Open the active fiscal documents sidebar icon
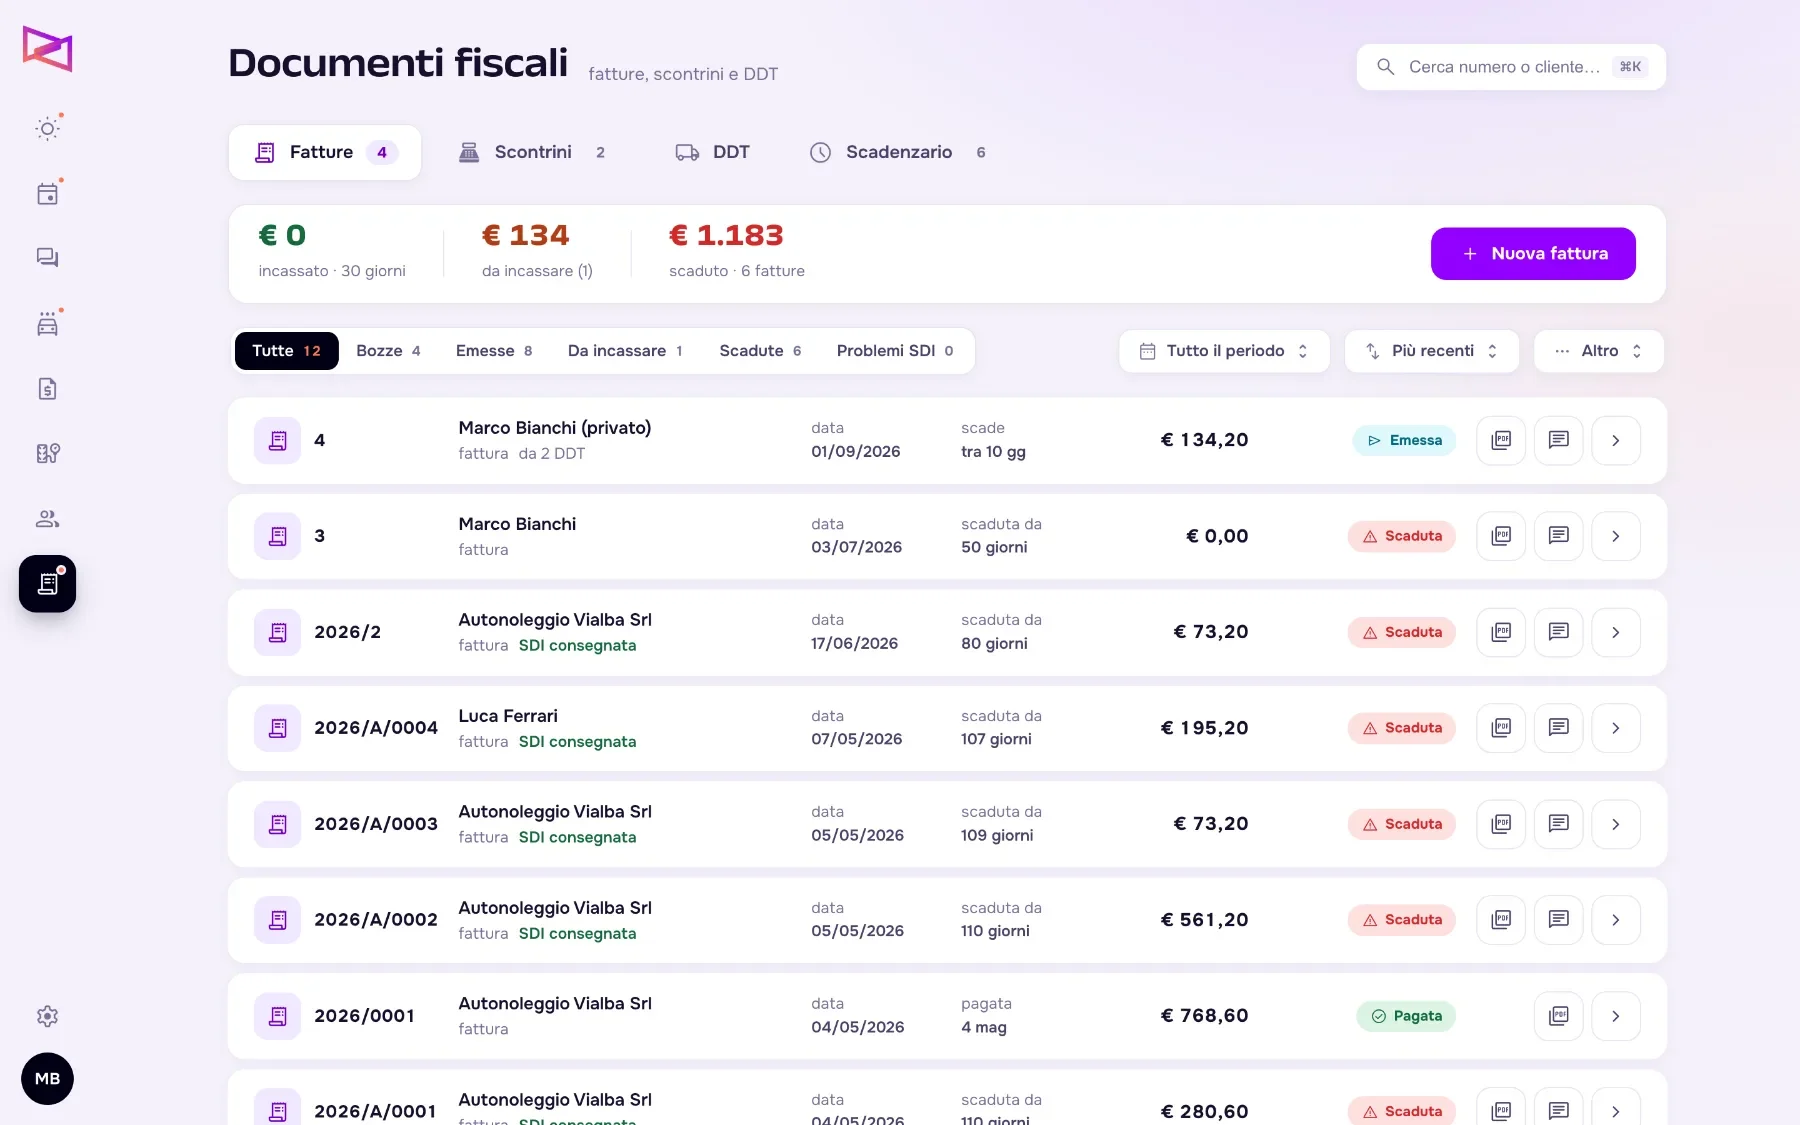The height and width of the screenshot is (1125, 1800). 47,584
